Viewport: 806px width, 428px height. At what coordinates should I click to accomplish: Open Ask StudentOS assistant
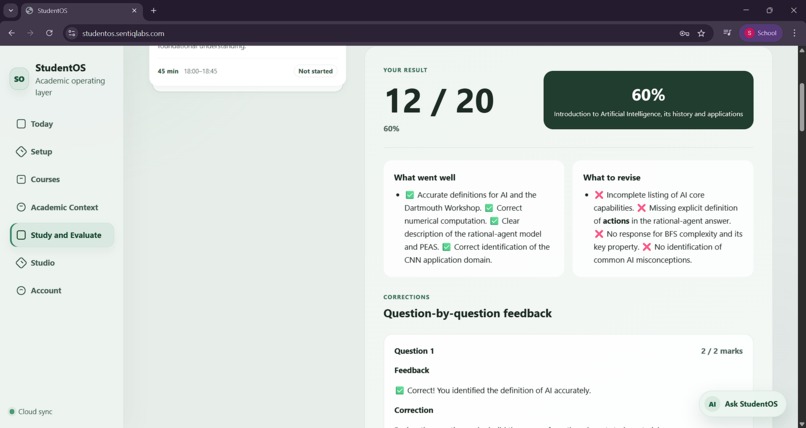pos(742,404)
